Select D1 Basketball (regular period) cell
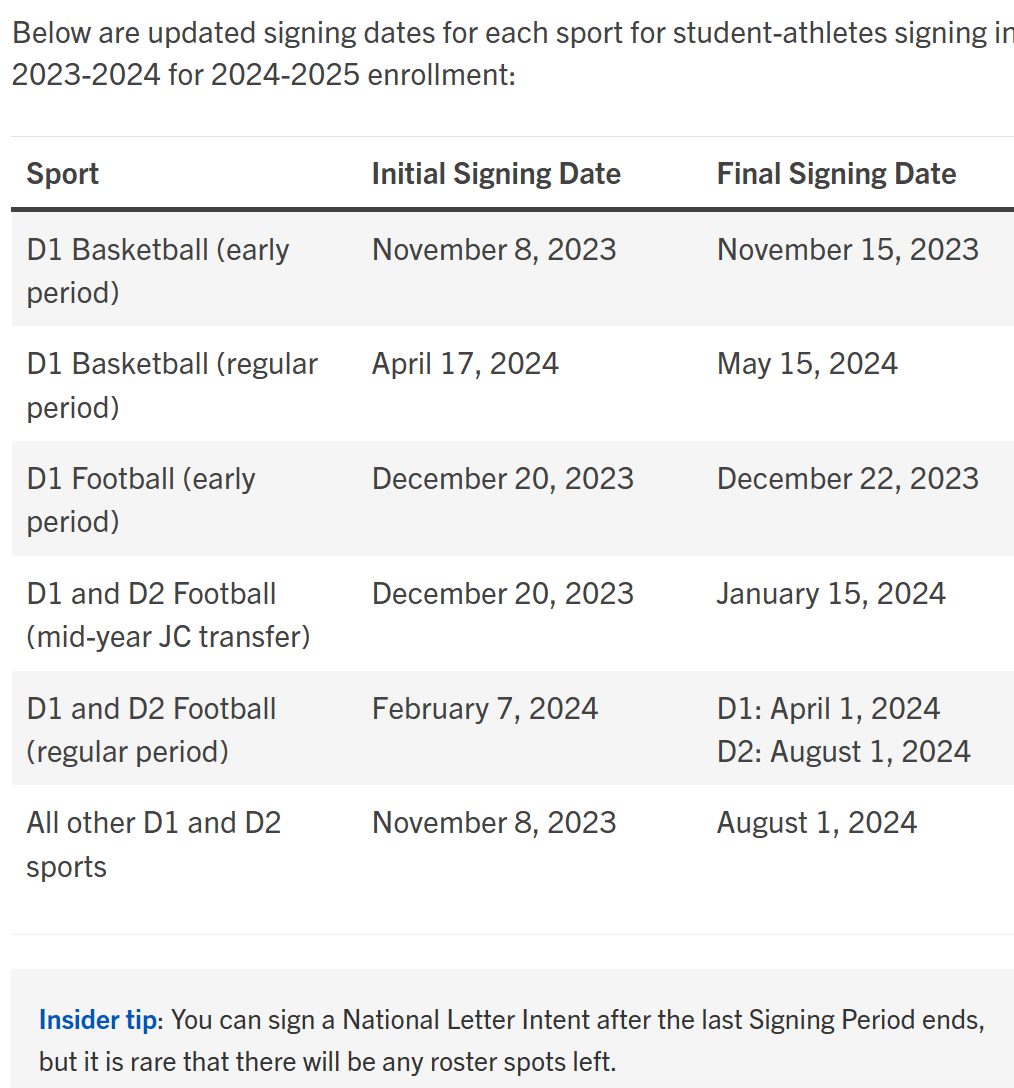The width and height of the screenshot is (1014, 1088). tap(172, 385)
